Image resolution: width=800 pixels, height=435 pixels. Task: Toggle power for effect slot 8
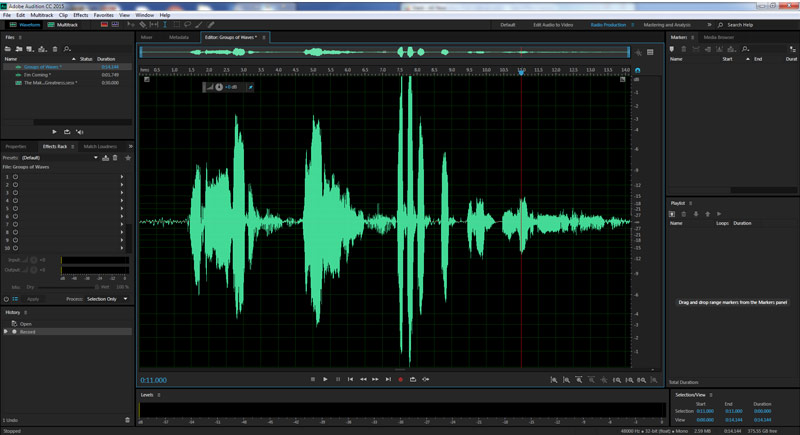(x=15, y=232)
